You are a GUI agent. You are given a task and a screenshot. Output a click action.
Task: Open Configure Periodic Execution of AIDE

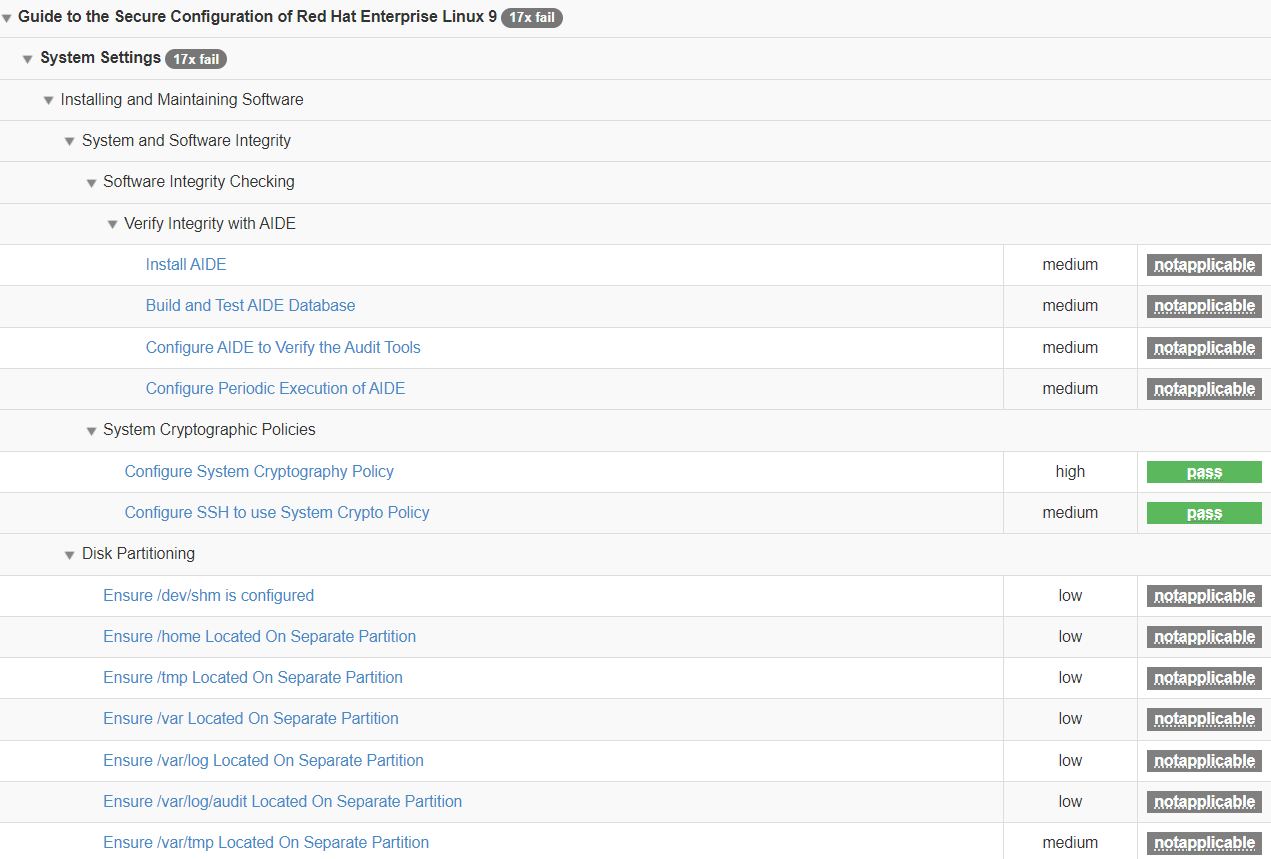[275, 389]
